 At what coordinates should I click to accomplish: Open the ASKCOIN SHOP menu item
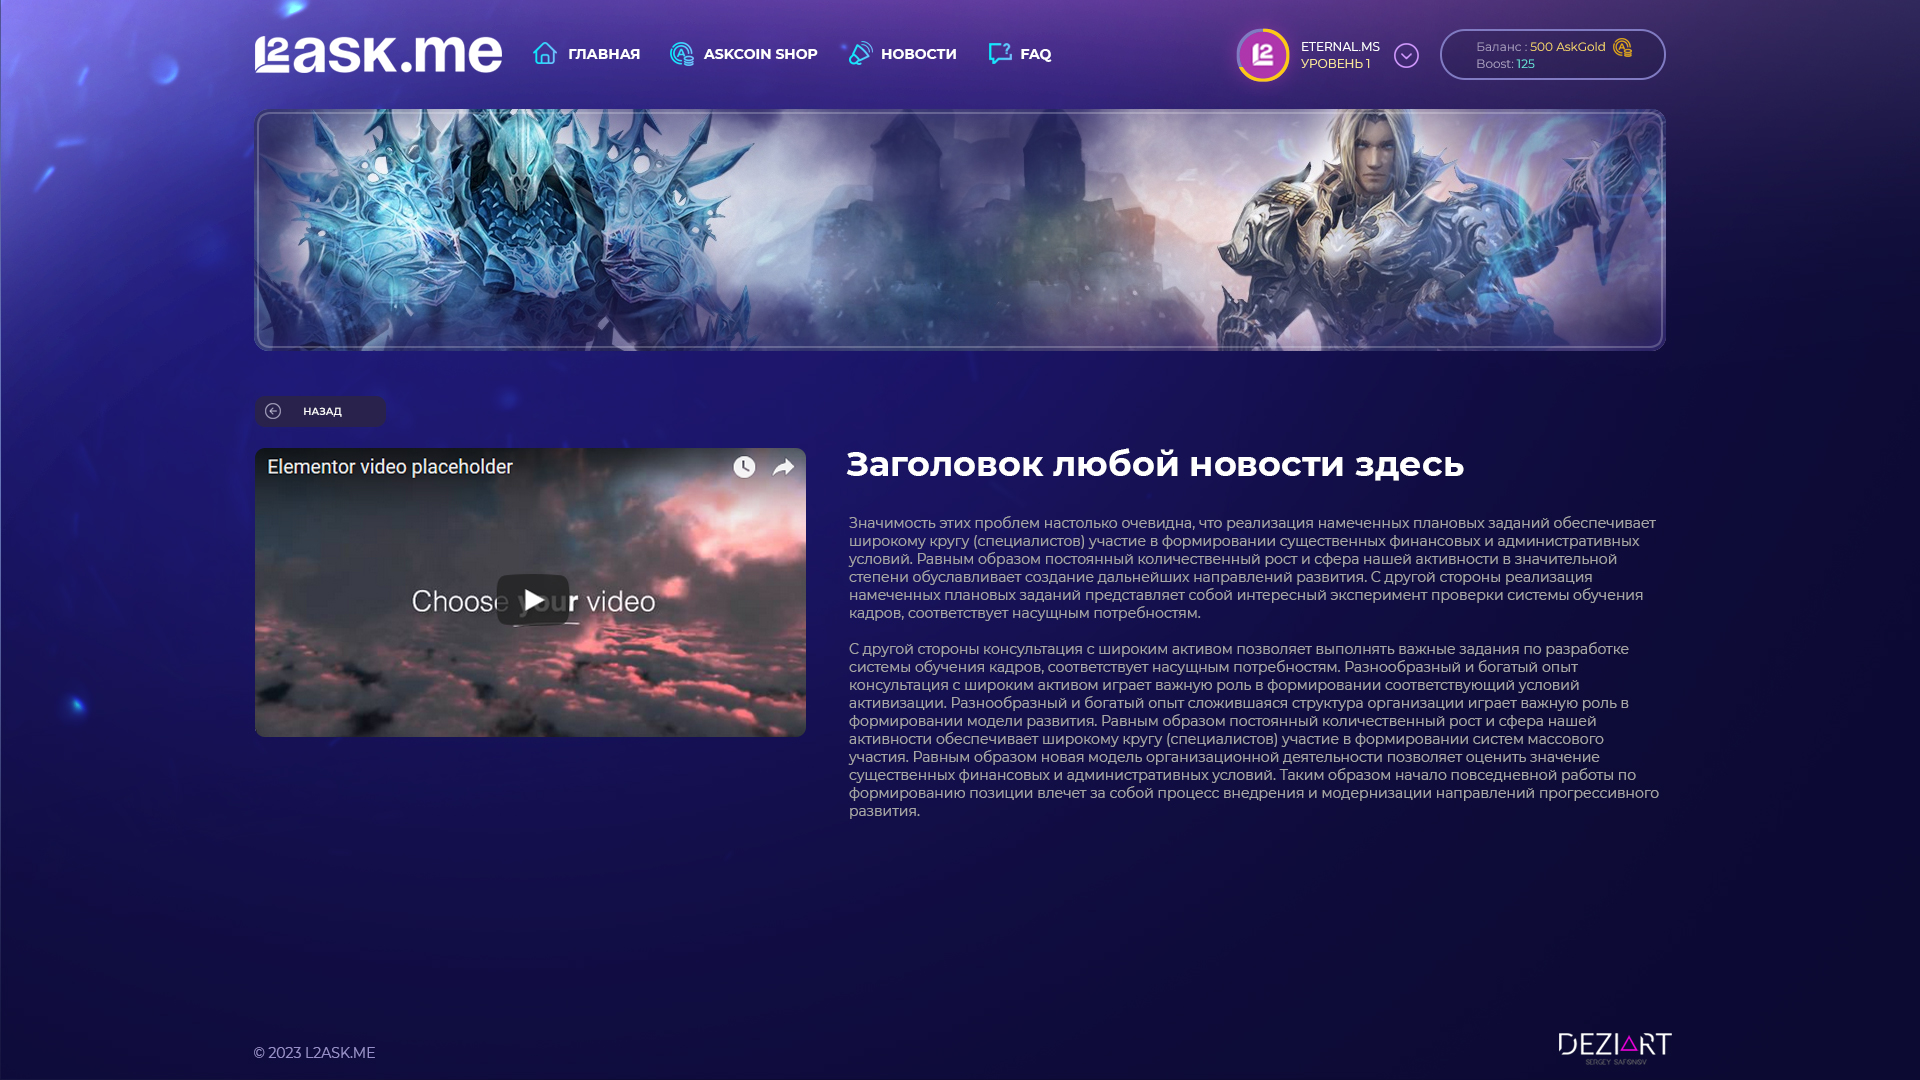[x=760, y=54]
